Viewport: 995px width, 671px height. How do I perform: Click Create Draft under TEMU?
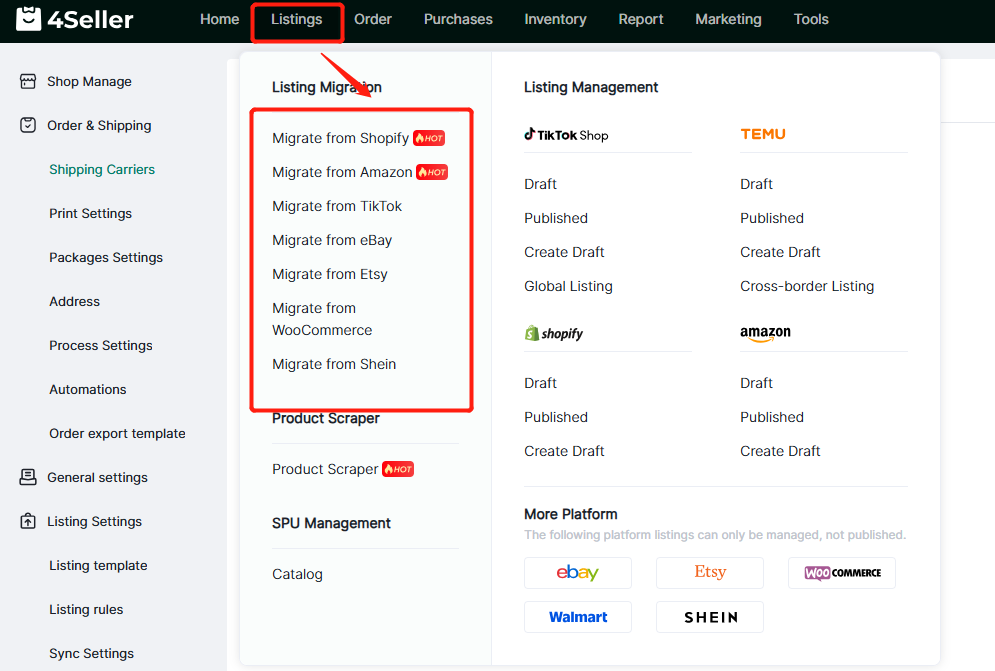click(x=780, y=252)
